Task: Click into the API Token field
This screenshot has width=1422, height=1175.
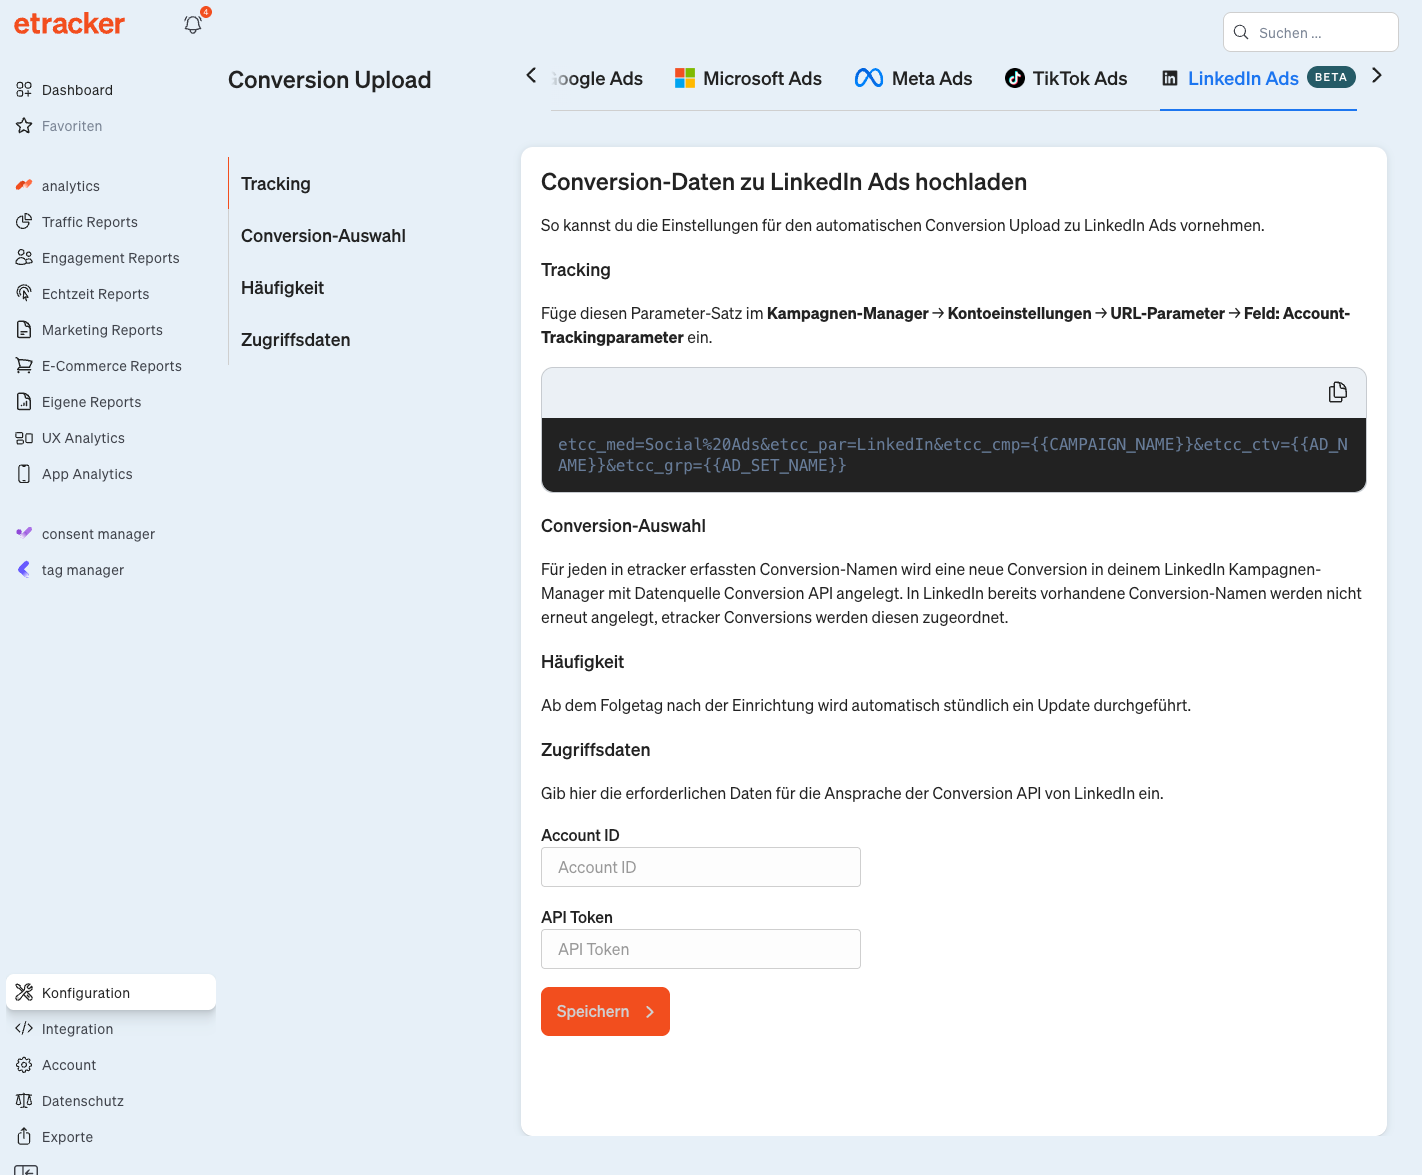Action: [700, 949]
